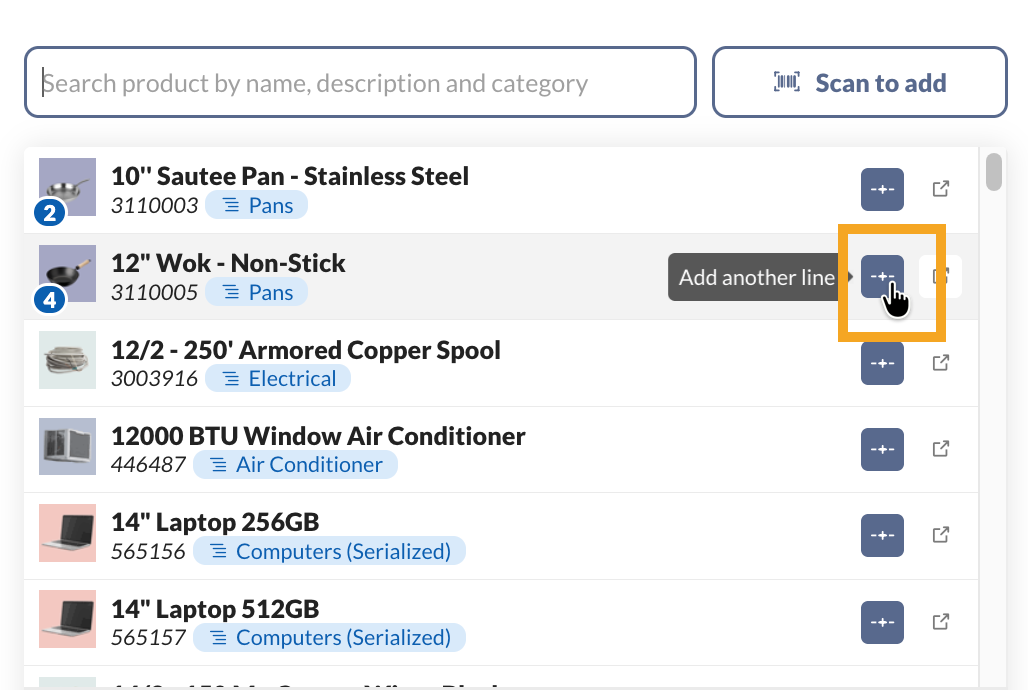Click the add-line icon for 10'' Sautee Pan
This screenshot has width=1028, height=690.
(882, 189)
